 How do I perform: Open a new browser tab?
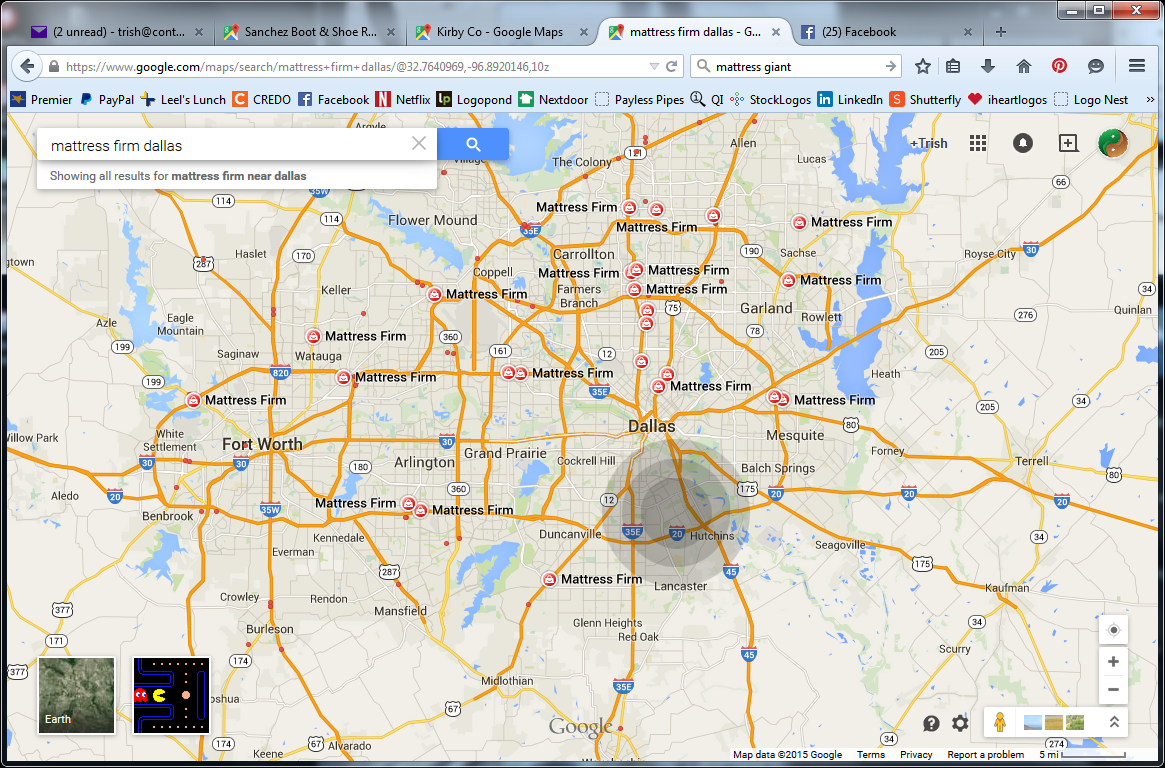pos(1001,32)
